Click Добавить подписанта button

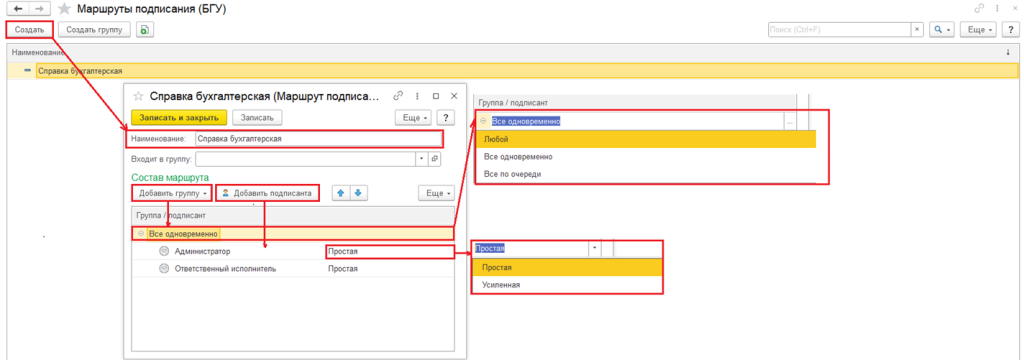click(268, 193)
